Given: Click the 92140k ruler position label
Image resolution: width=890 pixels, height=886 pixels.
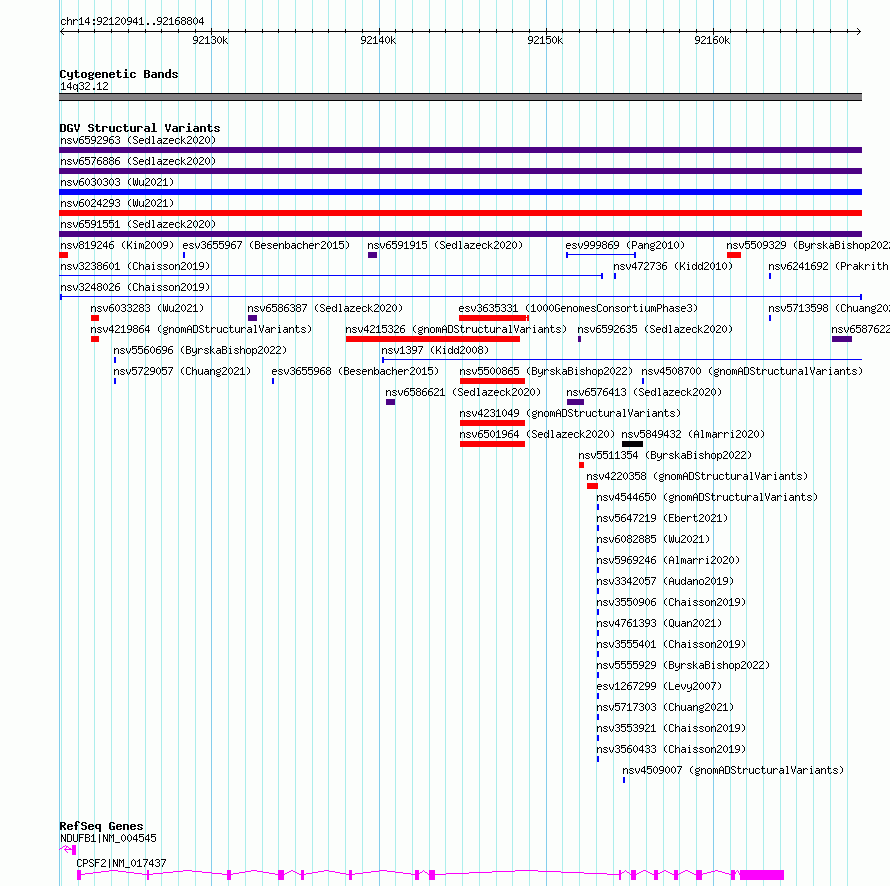Looking at the screenshot, I should (378, 40).
